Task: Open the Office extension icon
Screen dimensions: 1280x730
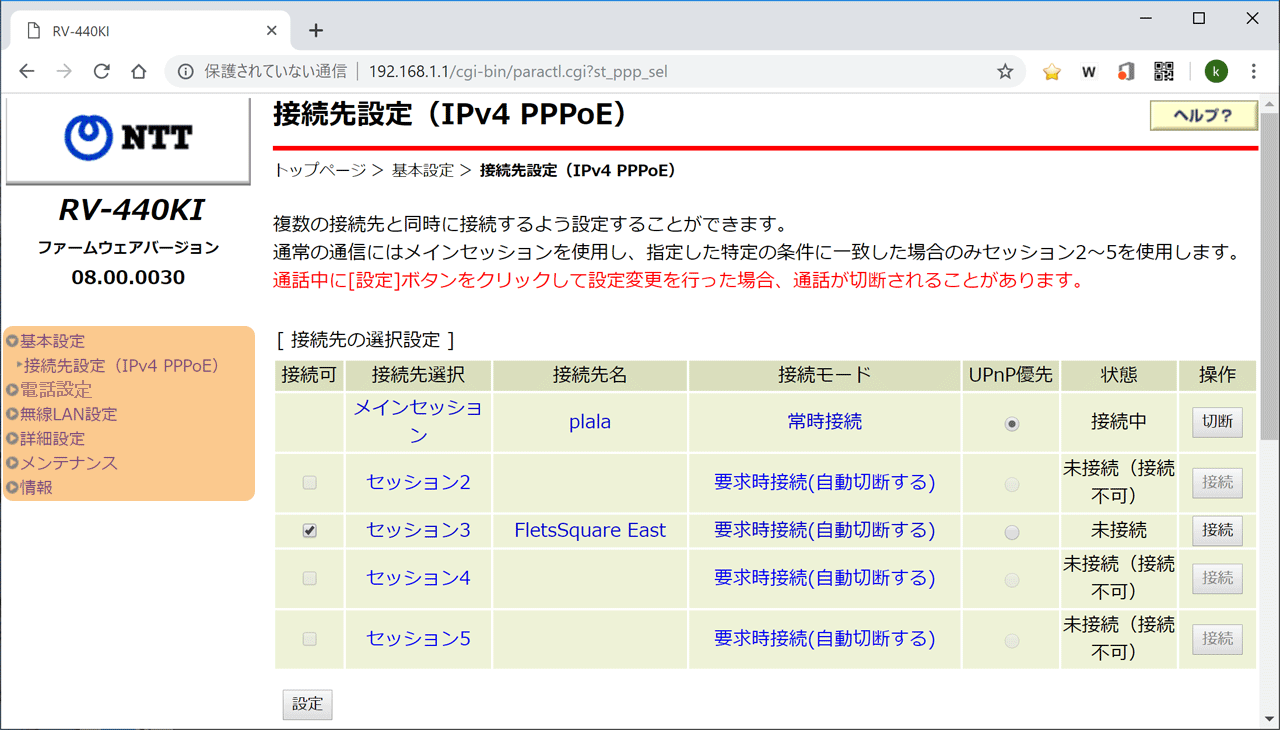Action: pos(1126,72)
